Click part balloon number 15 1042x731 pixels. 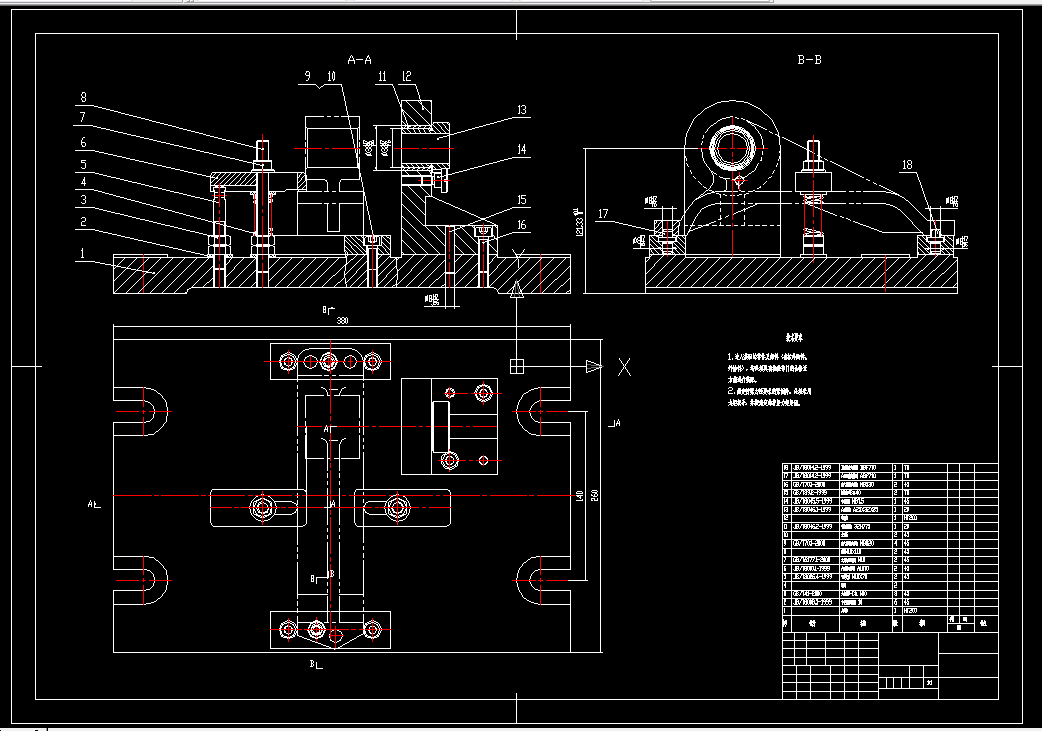click(x=522, y=199)
